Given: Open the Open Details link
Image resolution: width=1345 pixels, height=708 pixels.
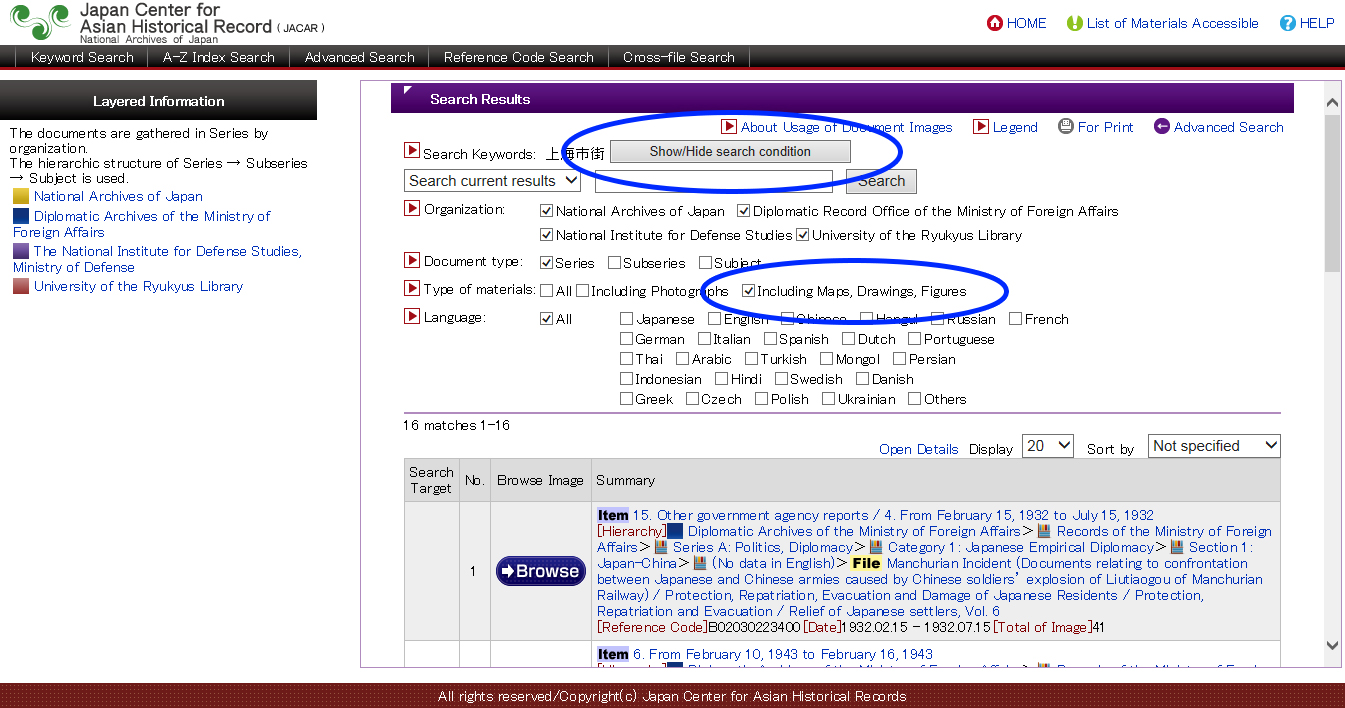Looking at the screenshot, I should click(919, 450).
